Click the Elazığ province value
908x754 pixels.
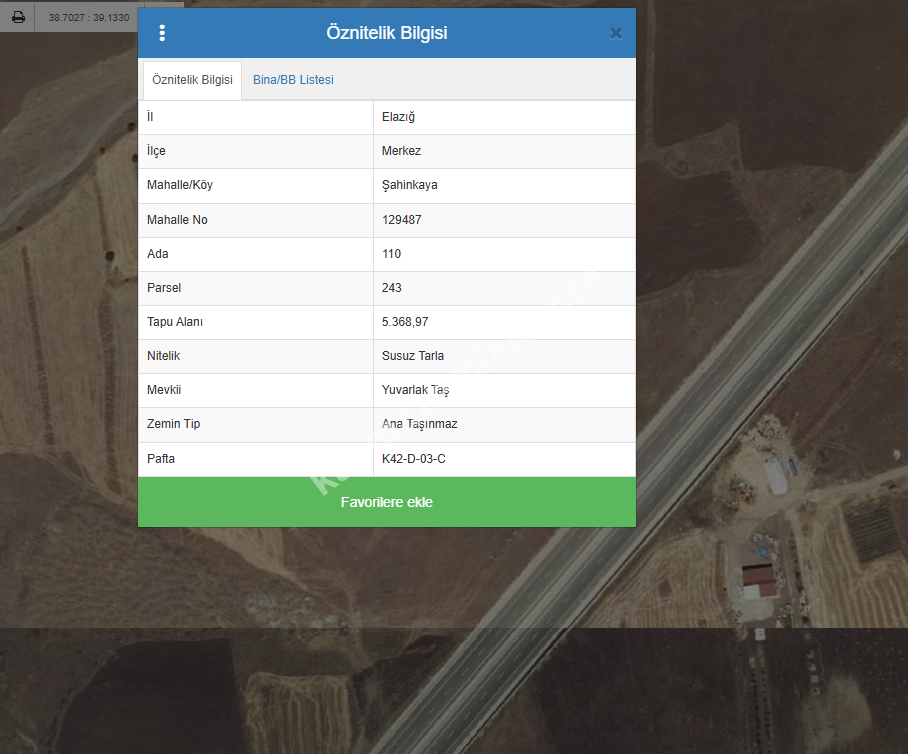click(x=398, y=117)
